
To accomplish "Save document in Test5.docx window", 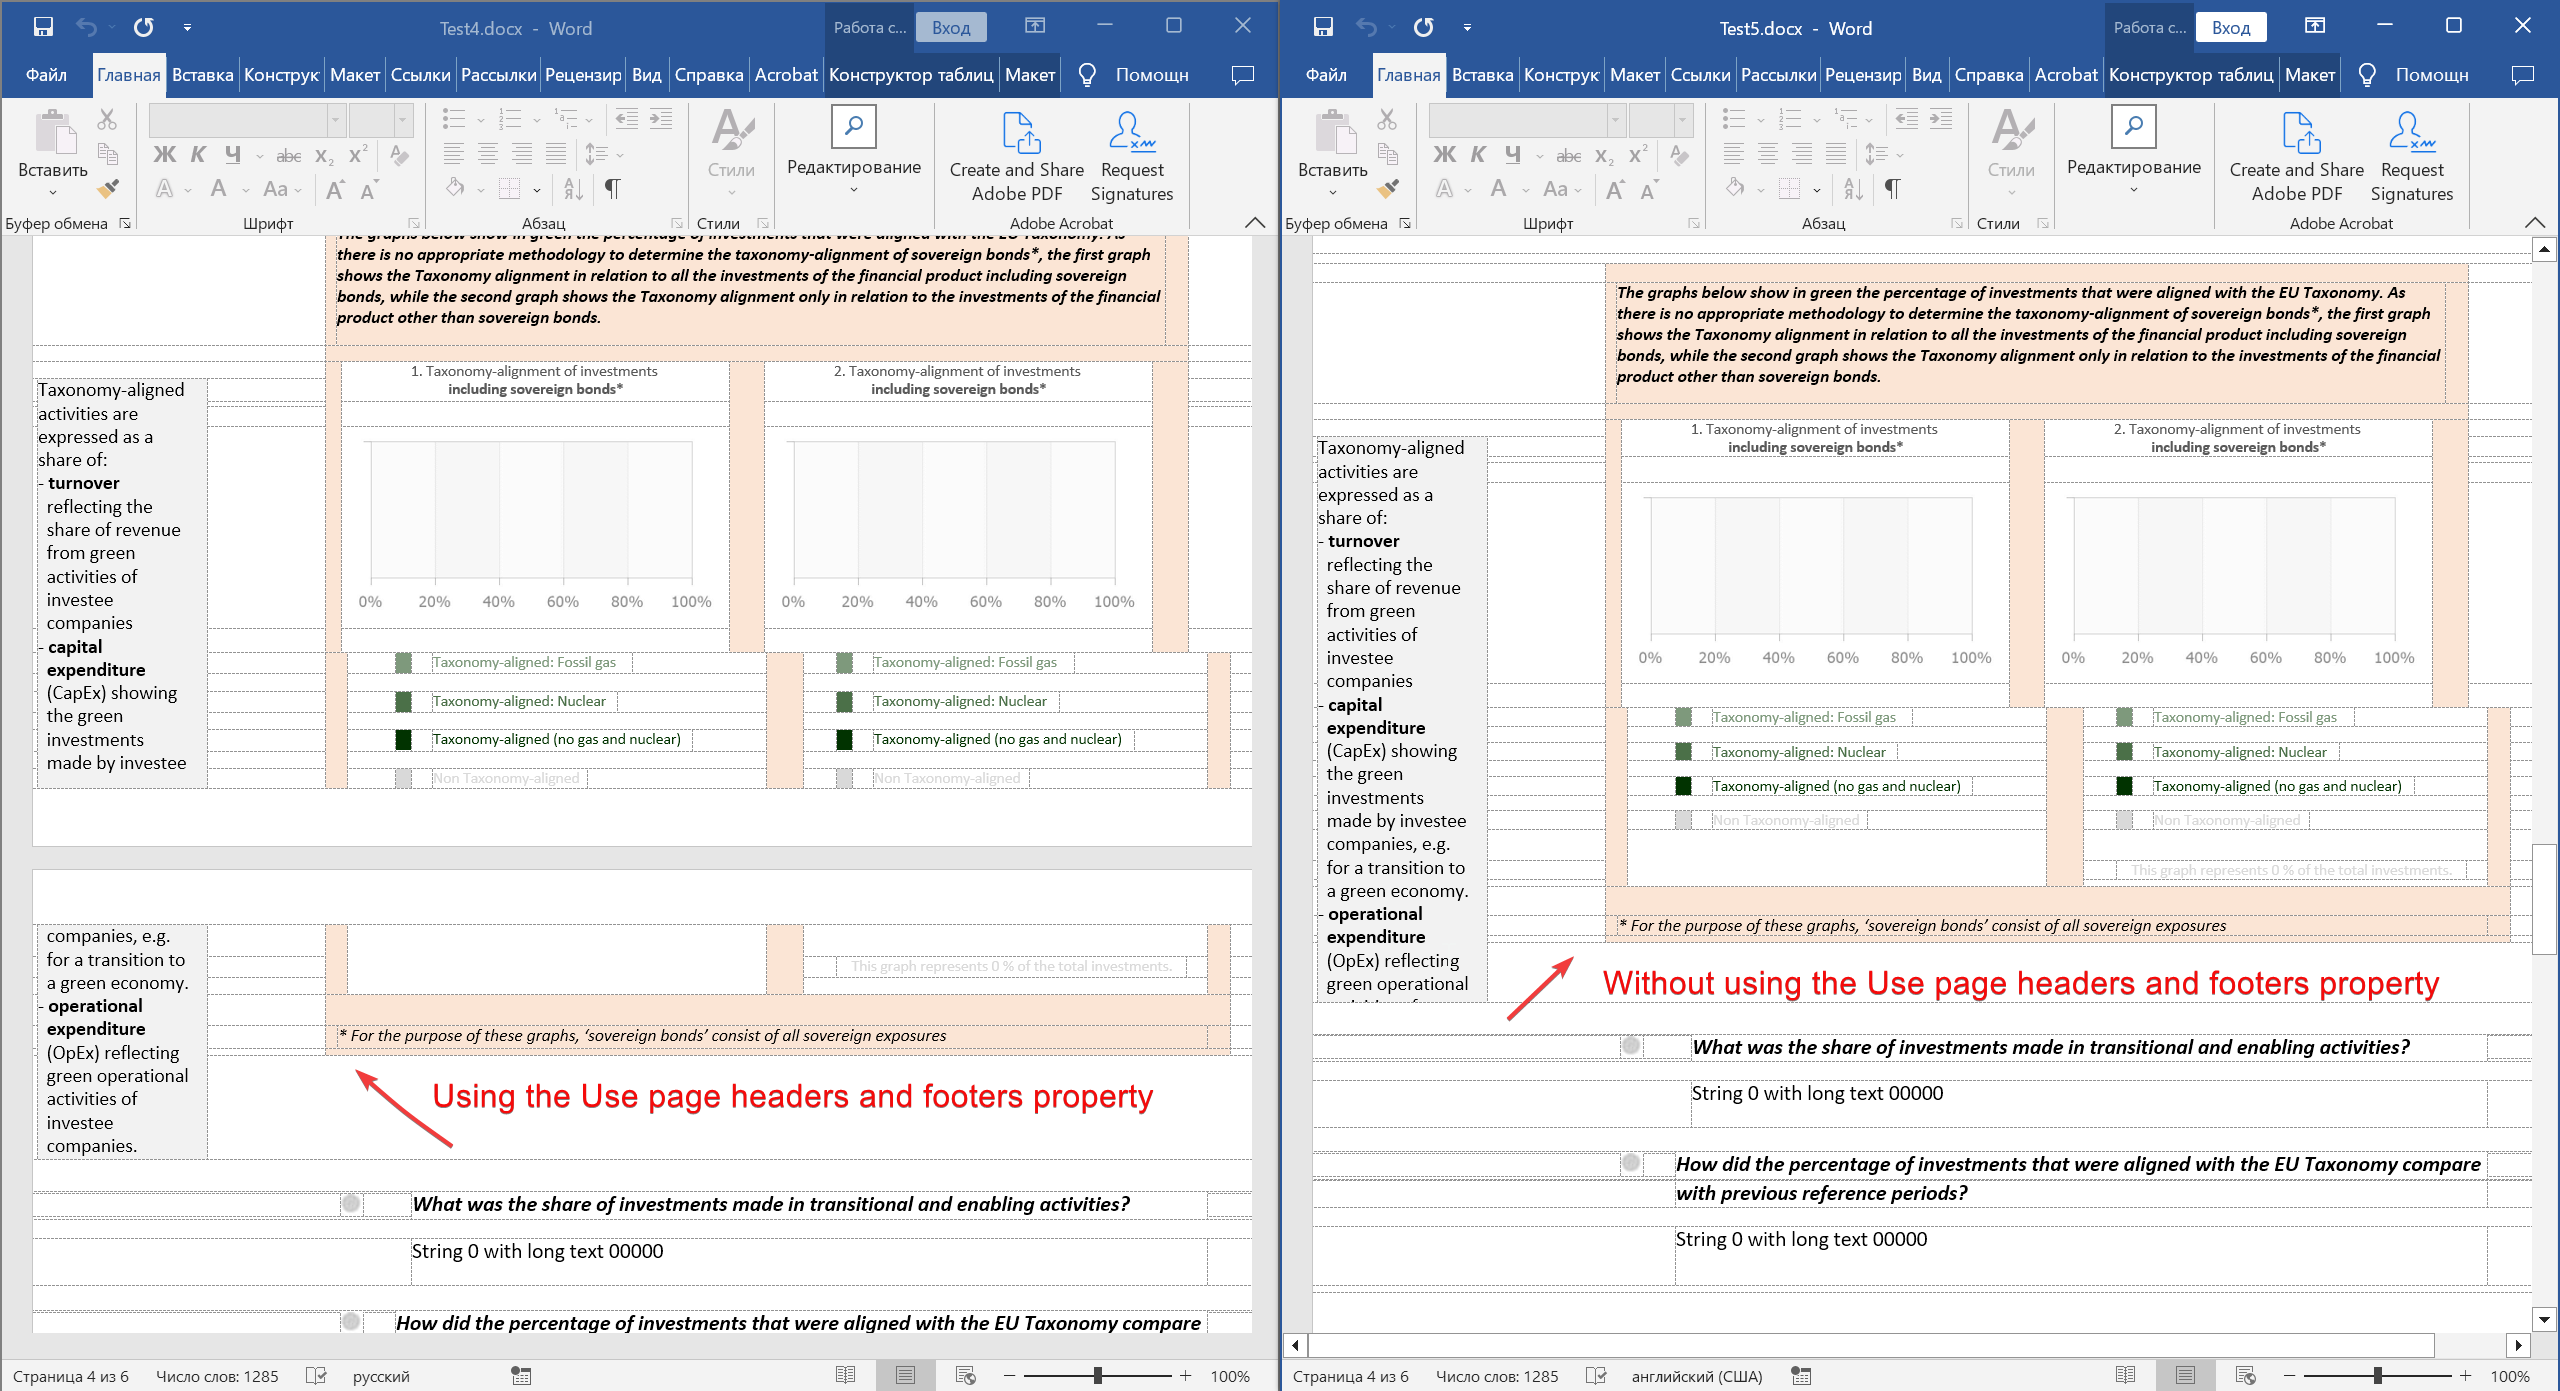I will [1323, 27].
